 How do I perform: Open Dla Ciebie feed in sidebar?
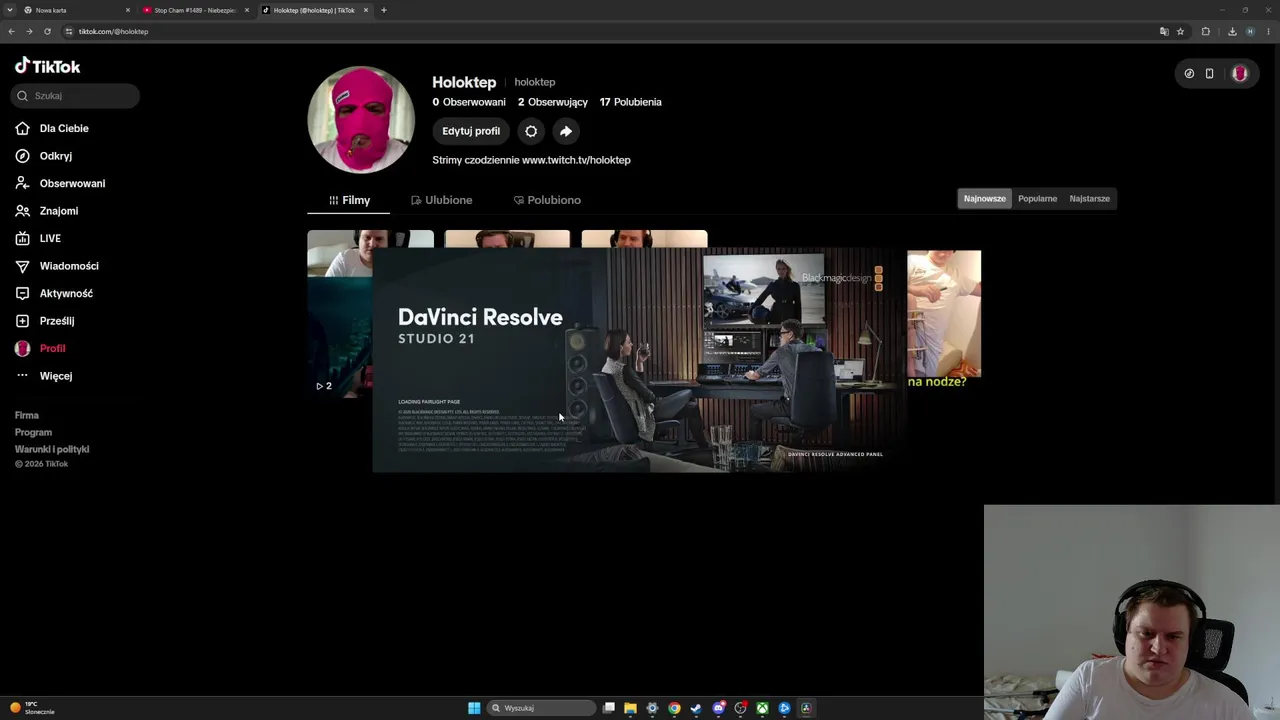(x=52, y=128)
